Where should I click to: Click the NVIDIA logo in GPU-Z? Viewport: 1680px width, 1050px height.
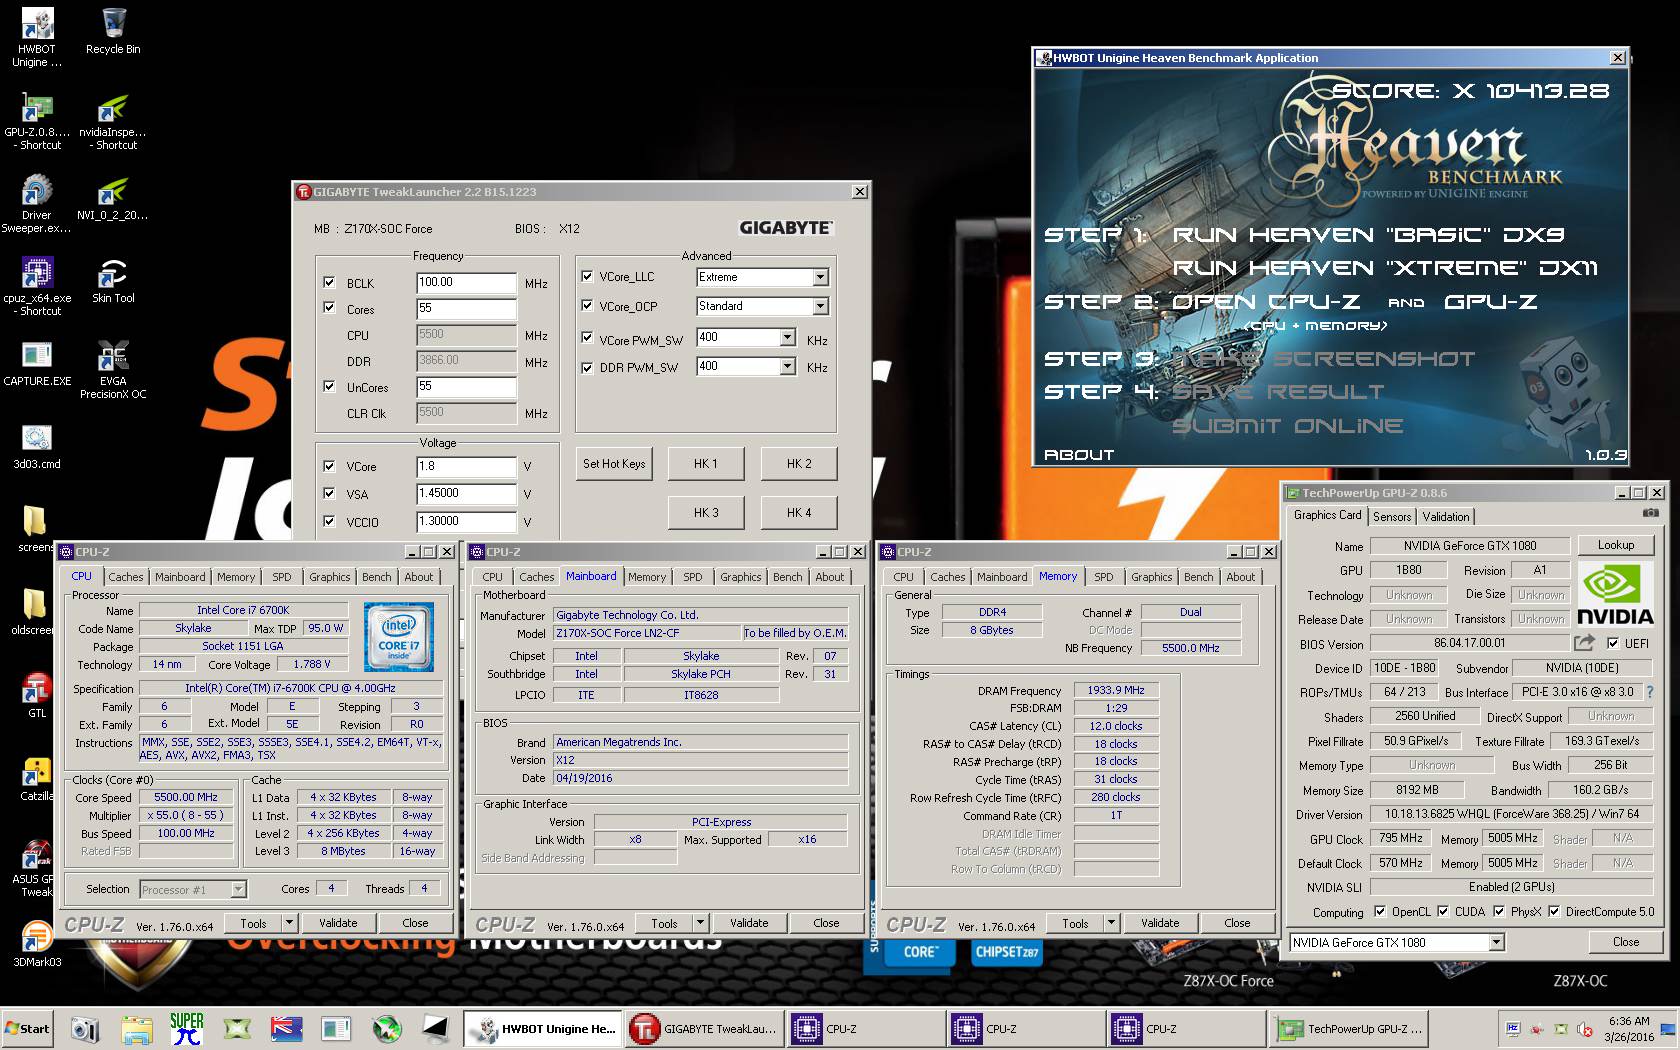click(x=1615, y=595)
